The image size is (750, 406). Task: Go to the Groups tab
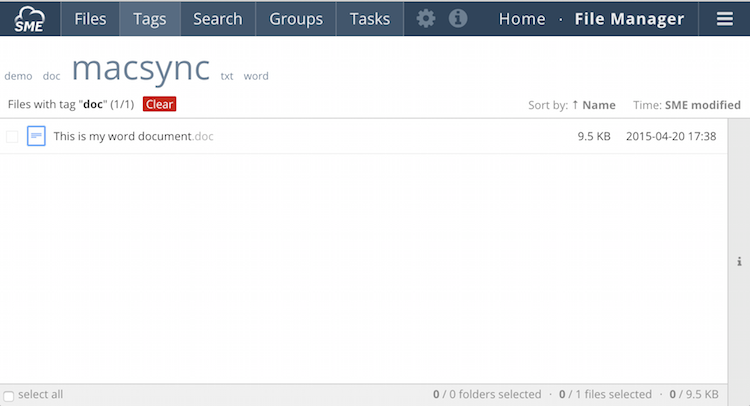pos(296,19)
